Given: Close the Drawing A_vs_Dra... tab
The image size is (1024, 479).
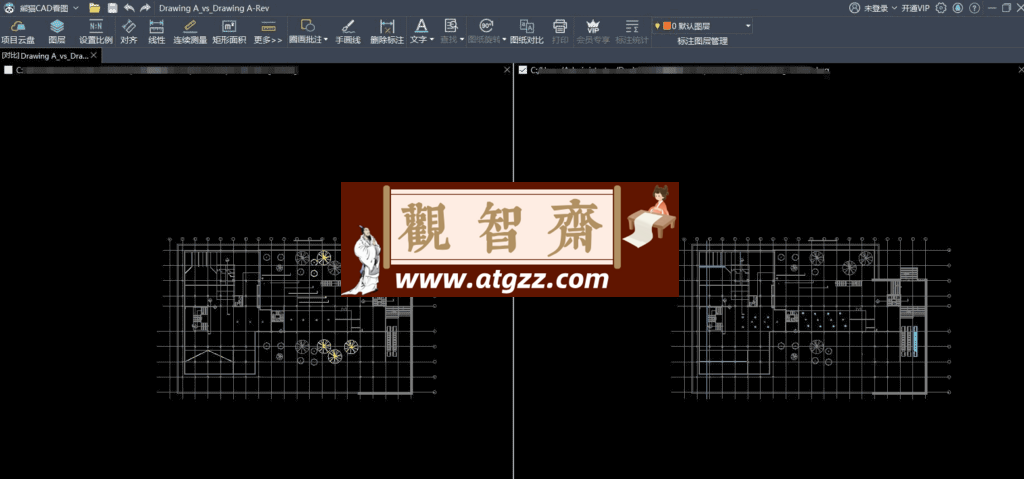Looking at the screenshot, I should [94, 56].
